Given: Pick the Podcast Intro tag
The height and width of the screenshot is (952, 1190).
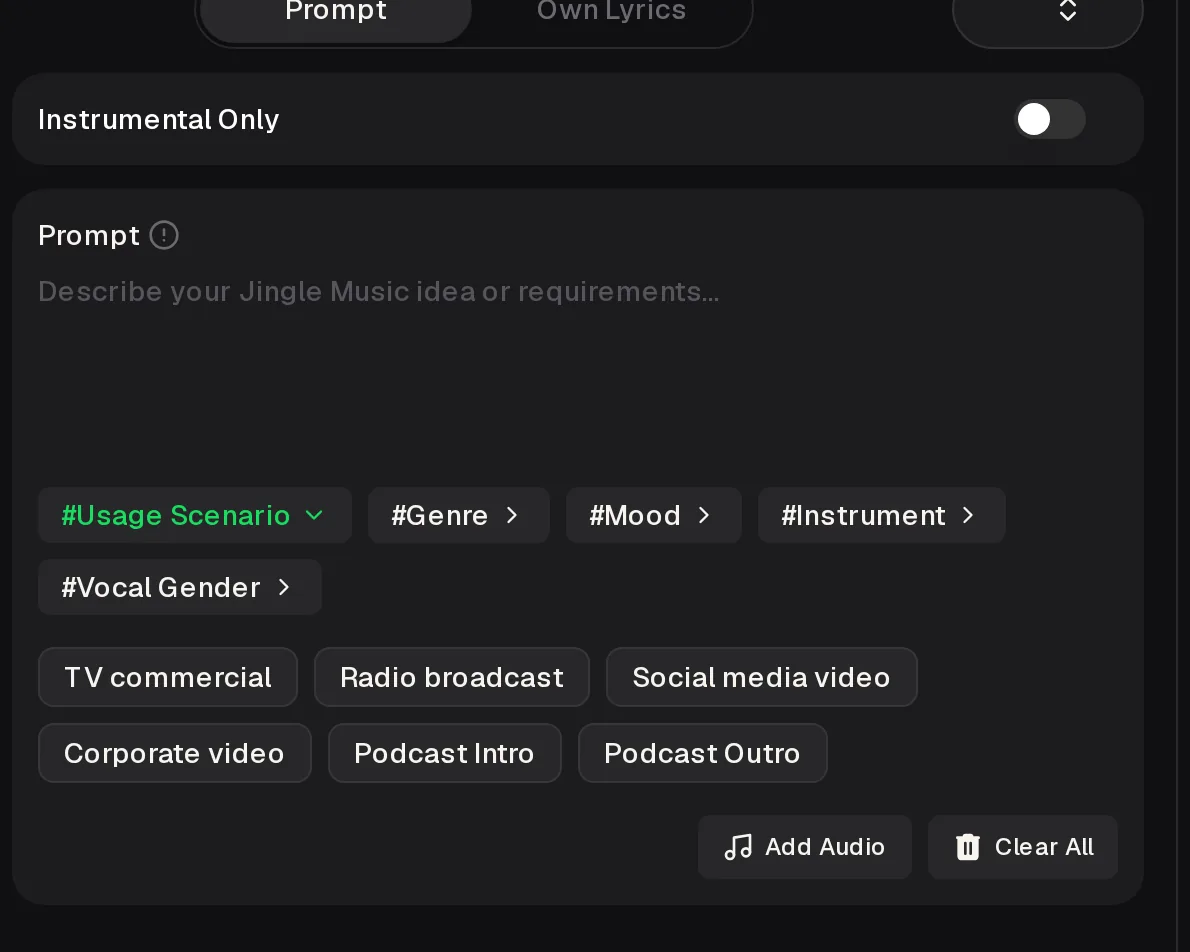Looking at the screenshot, I should click(x=445, y=753).
